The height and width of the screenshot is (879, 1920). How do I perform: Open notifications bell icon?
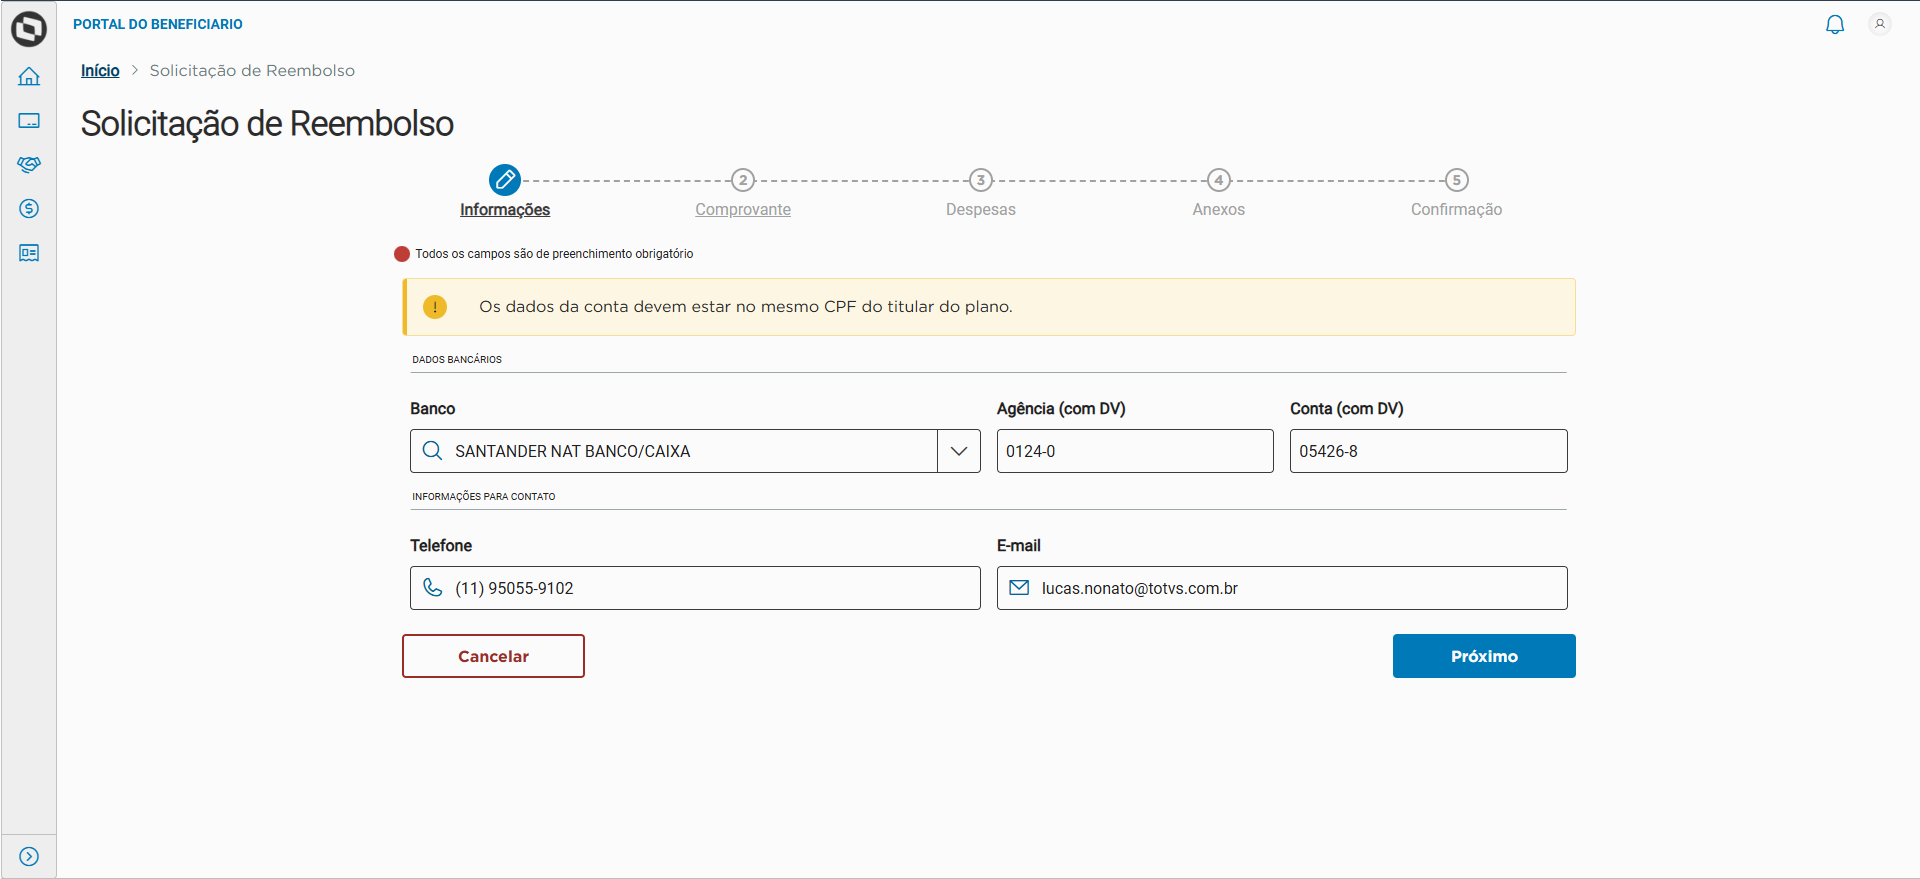pos(1835,25)
